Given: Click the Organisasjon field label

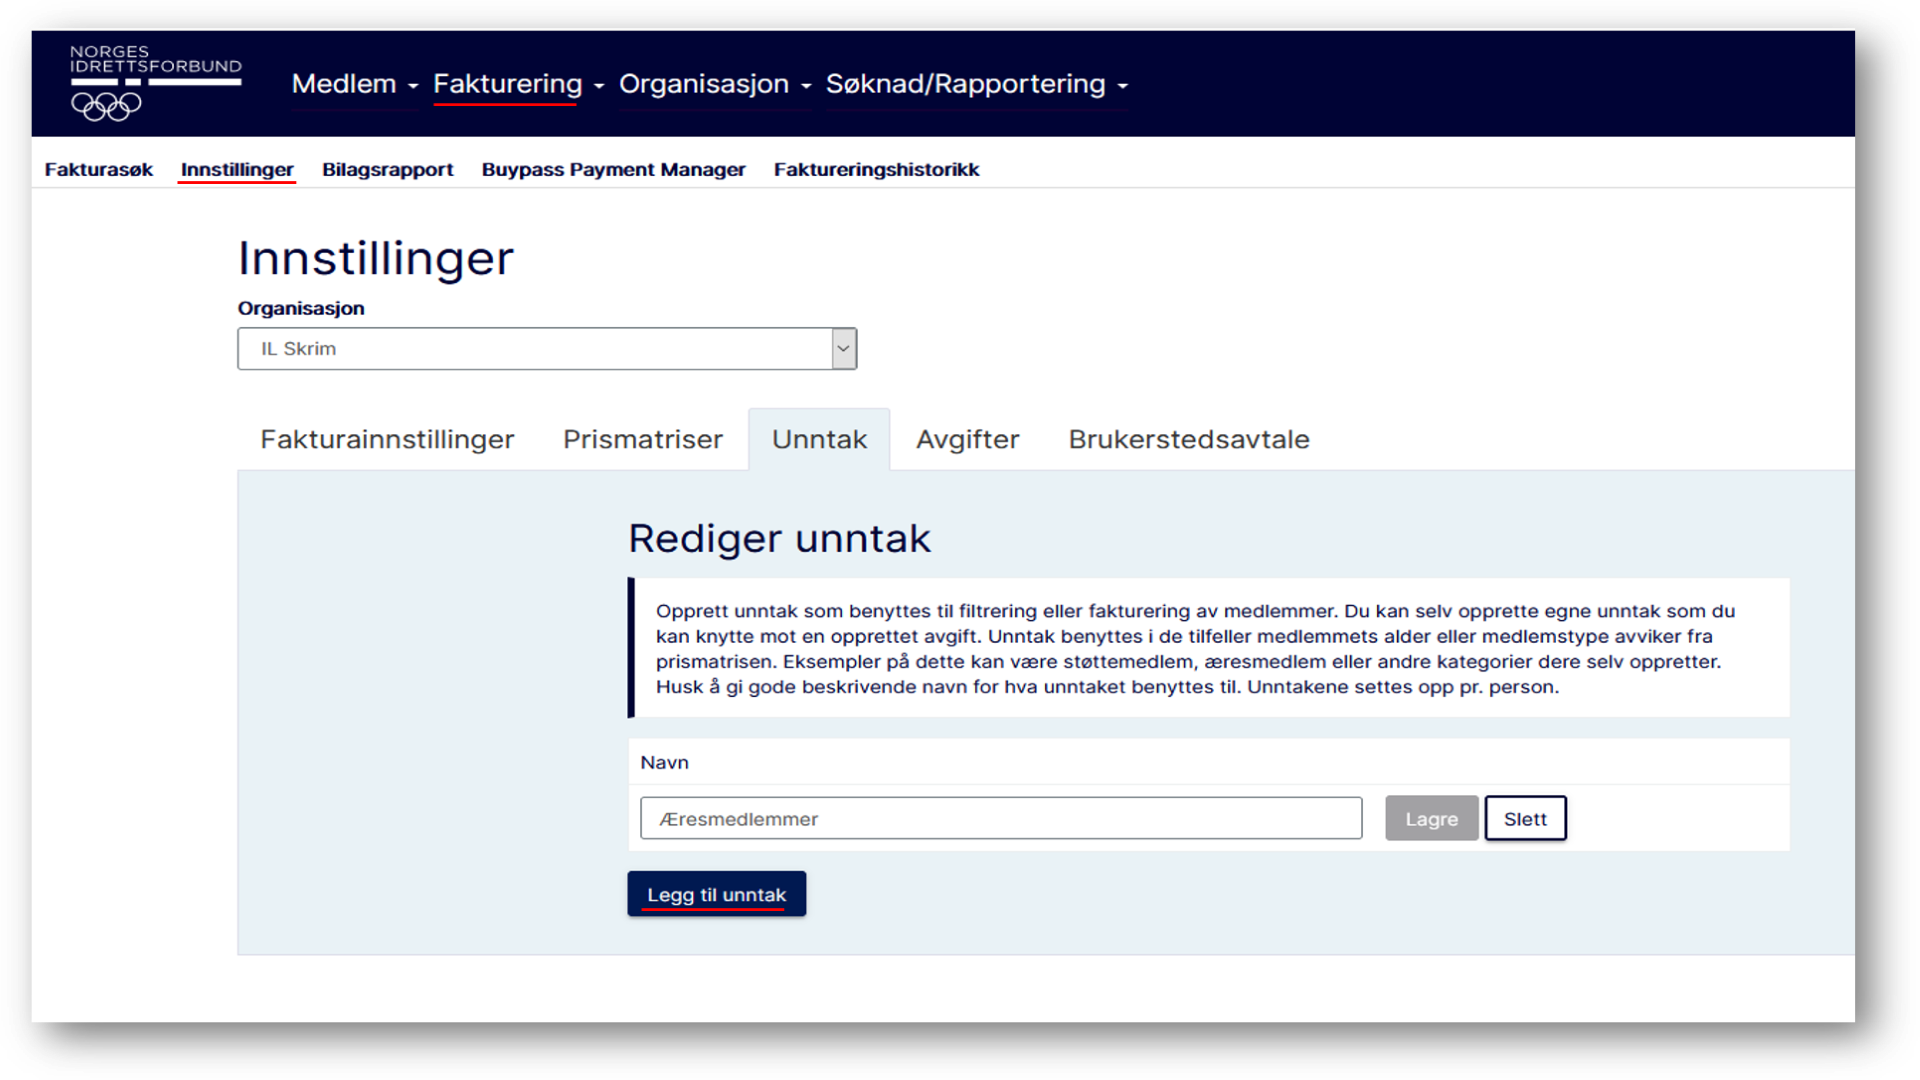Looking at the screenshot, I should click(300, 308).
